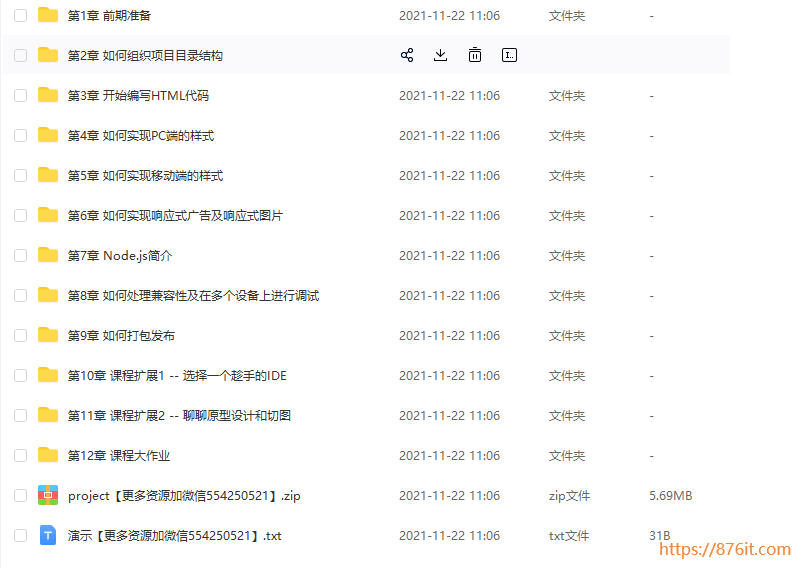The image size is (807, 568).
Task: Check the box for 第5章 如何实现移动端的样式
Action: tap(21, 175)
